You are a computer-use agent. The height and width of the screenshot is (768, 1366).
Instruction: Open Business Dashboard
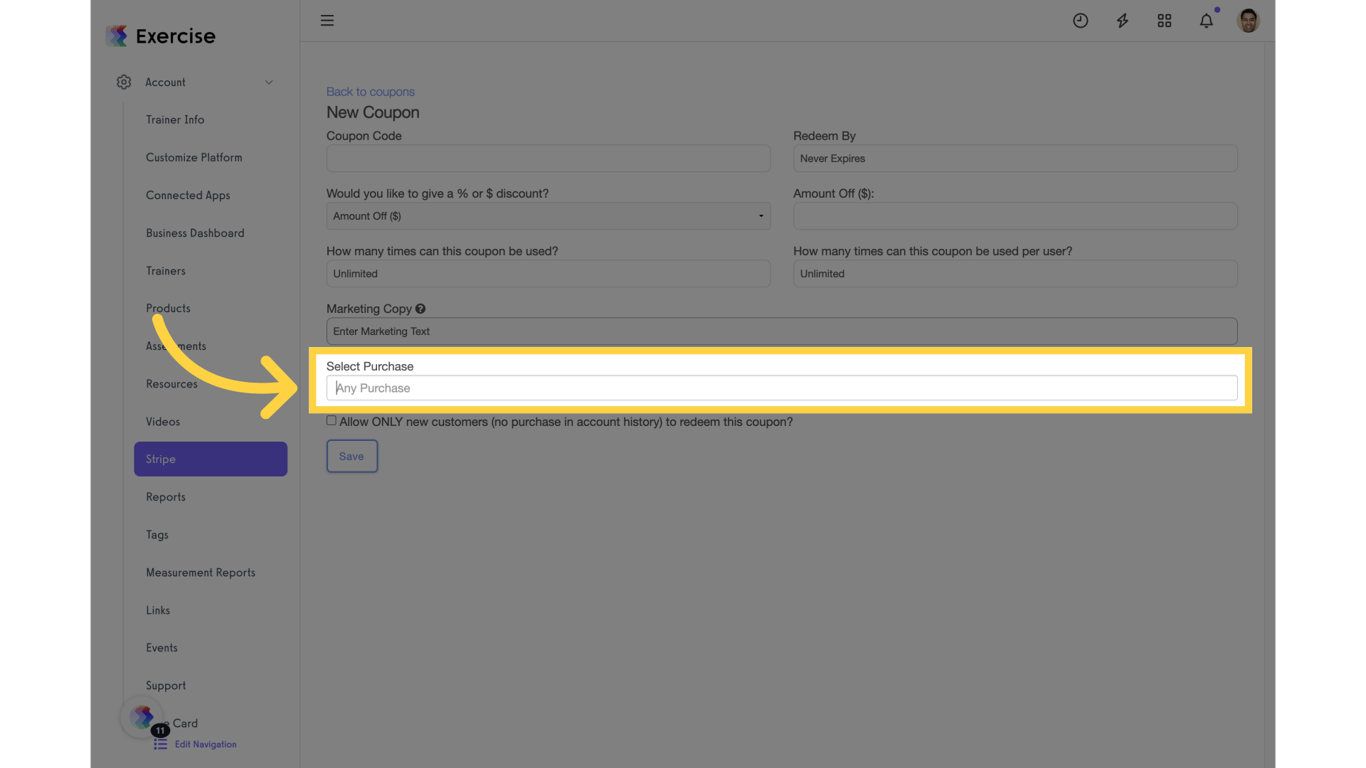point(195,233)
